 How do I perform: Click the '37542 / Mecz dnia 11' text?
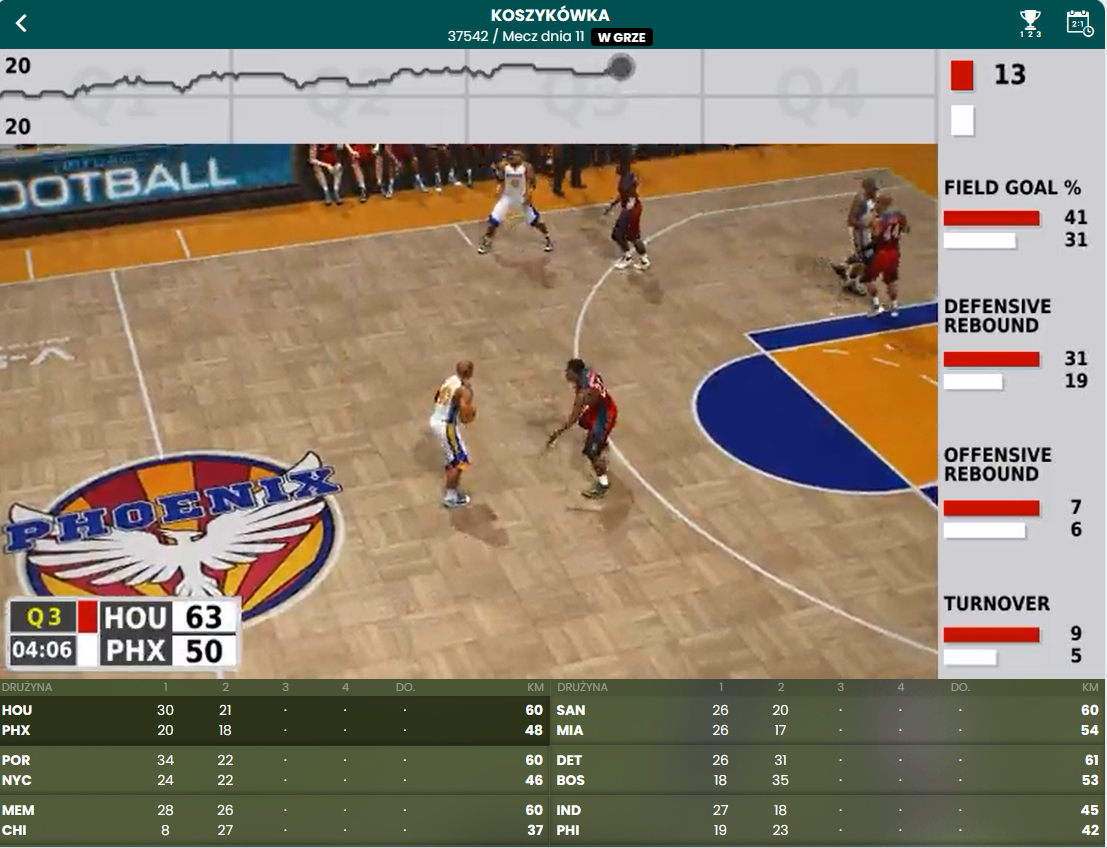pyautogui.click(x=516, y=36)
